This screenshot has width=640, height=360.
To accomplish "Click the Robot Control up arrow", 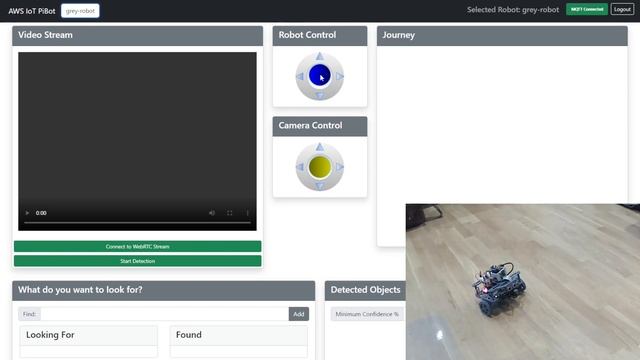I will coord(320,56).
